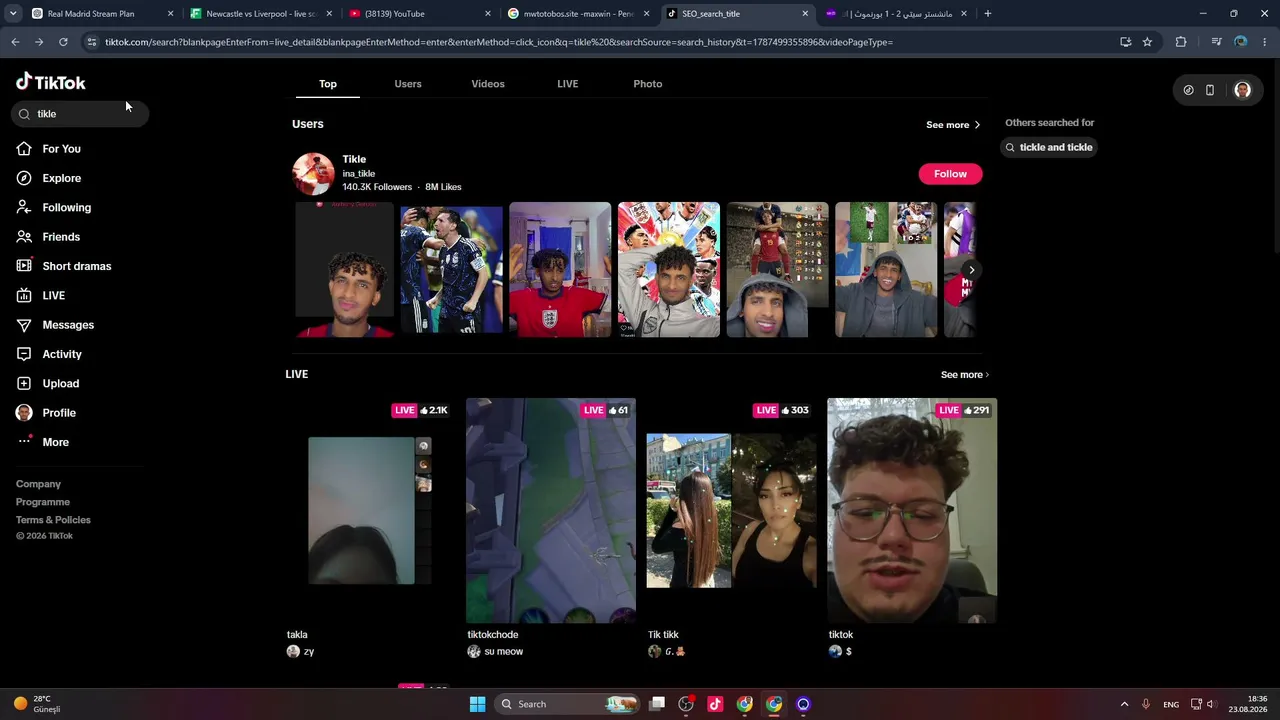Image resolution: width=1280 pixels, height=720 pixels.
Task: Open Short dramas in sidebar
Action: (x=76, y=266)
